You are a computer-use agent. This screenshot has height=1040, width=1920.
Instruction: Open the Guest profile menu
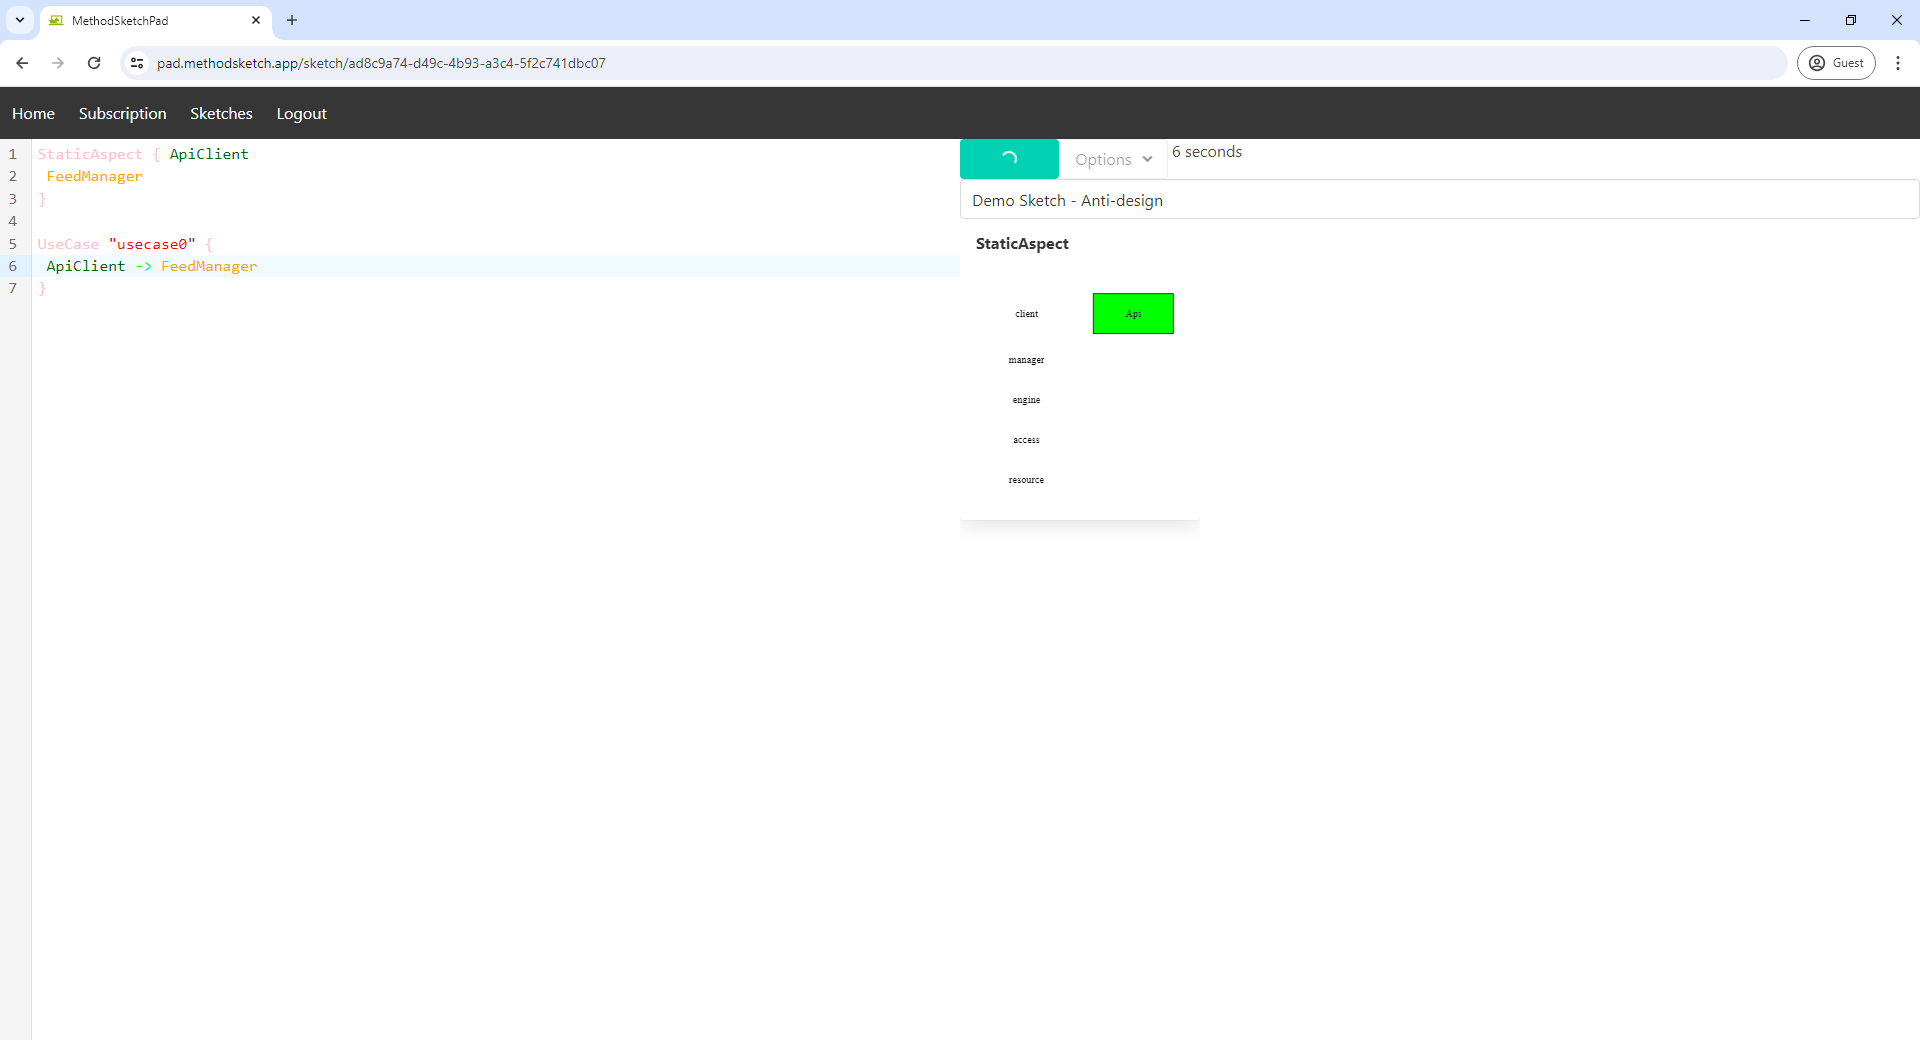tap(1836, 63)
